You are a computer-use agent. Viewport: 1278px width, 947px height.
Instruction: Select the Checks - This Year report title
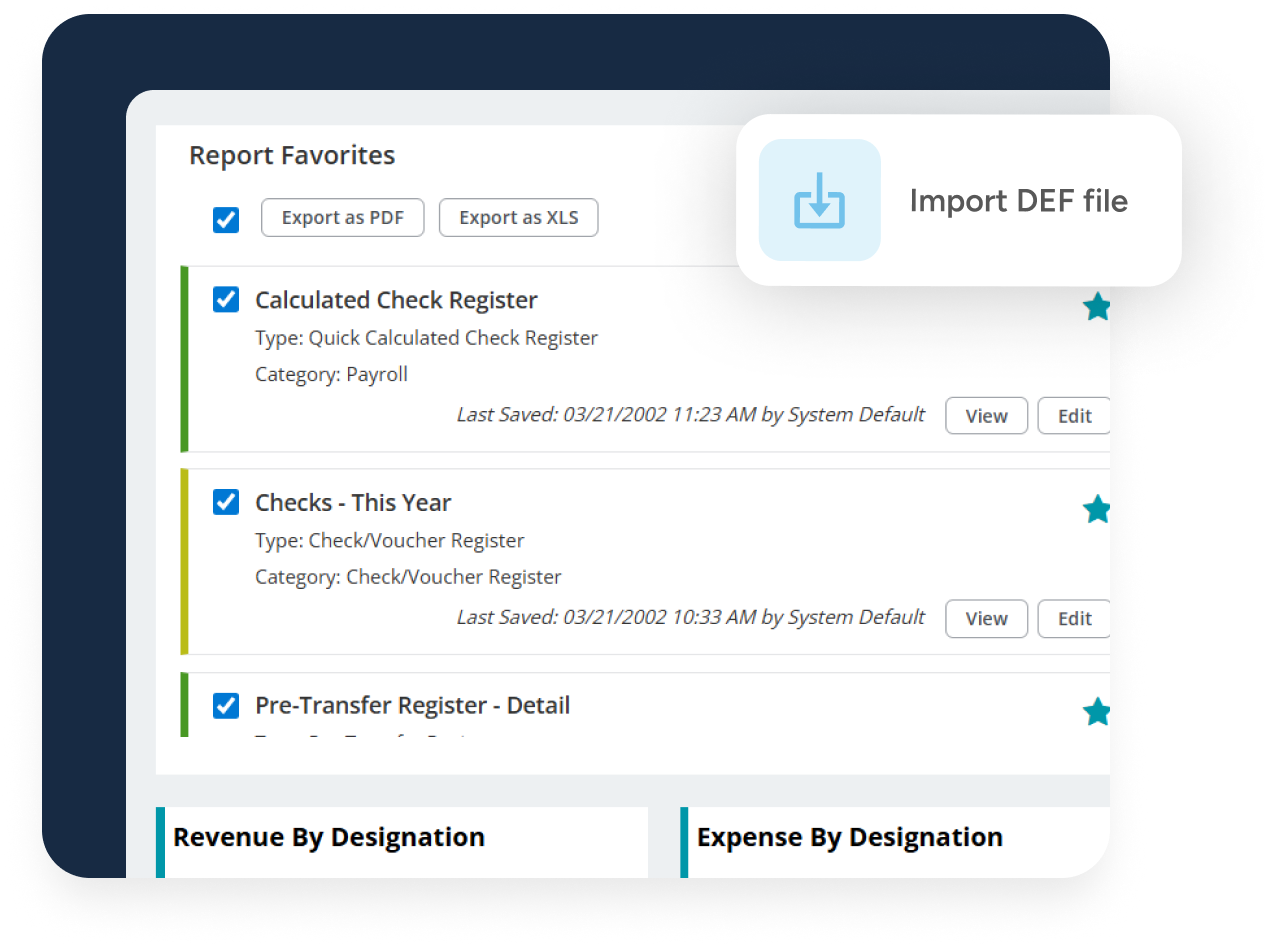pos(353,502)
